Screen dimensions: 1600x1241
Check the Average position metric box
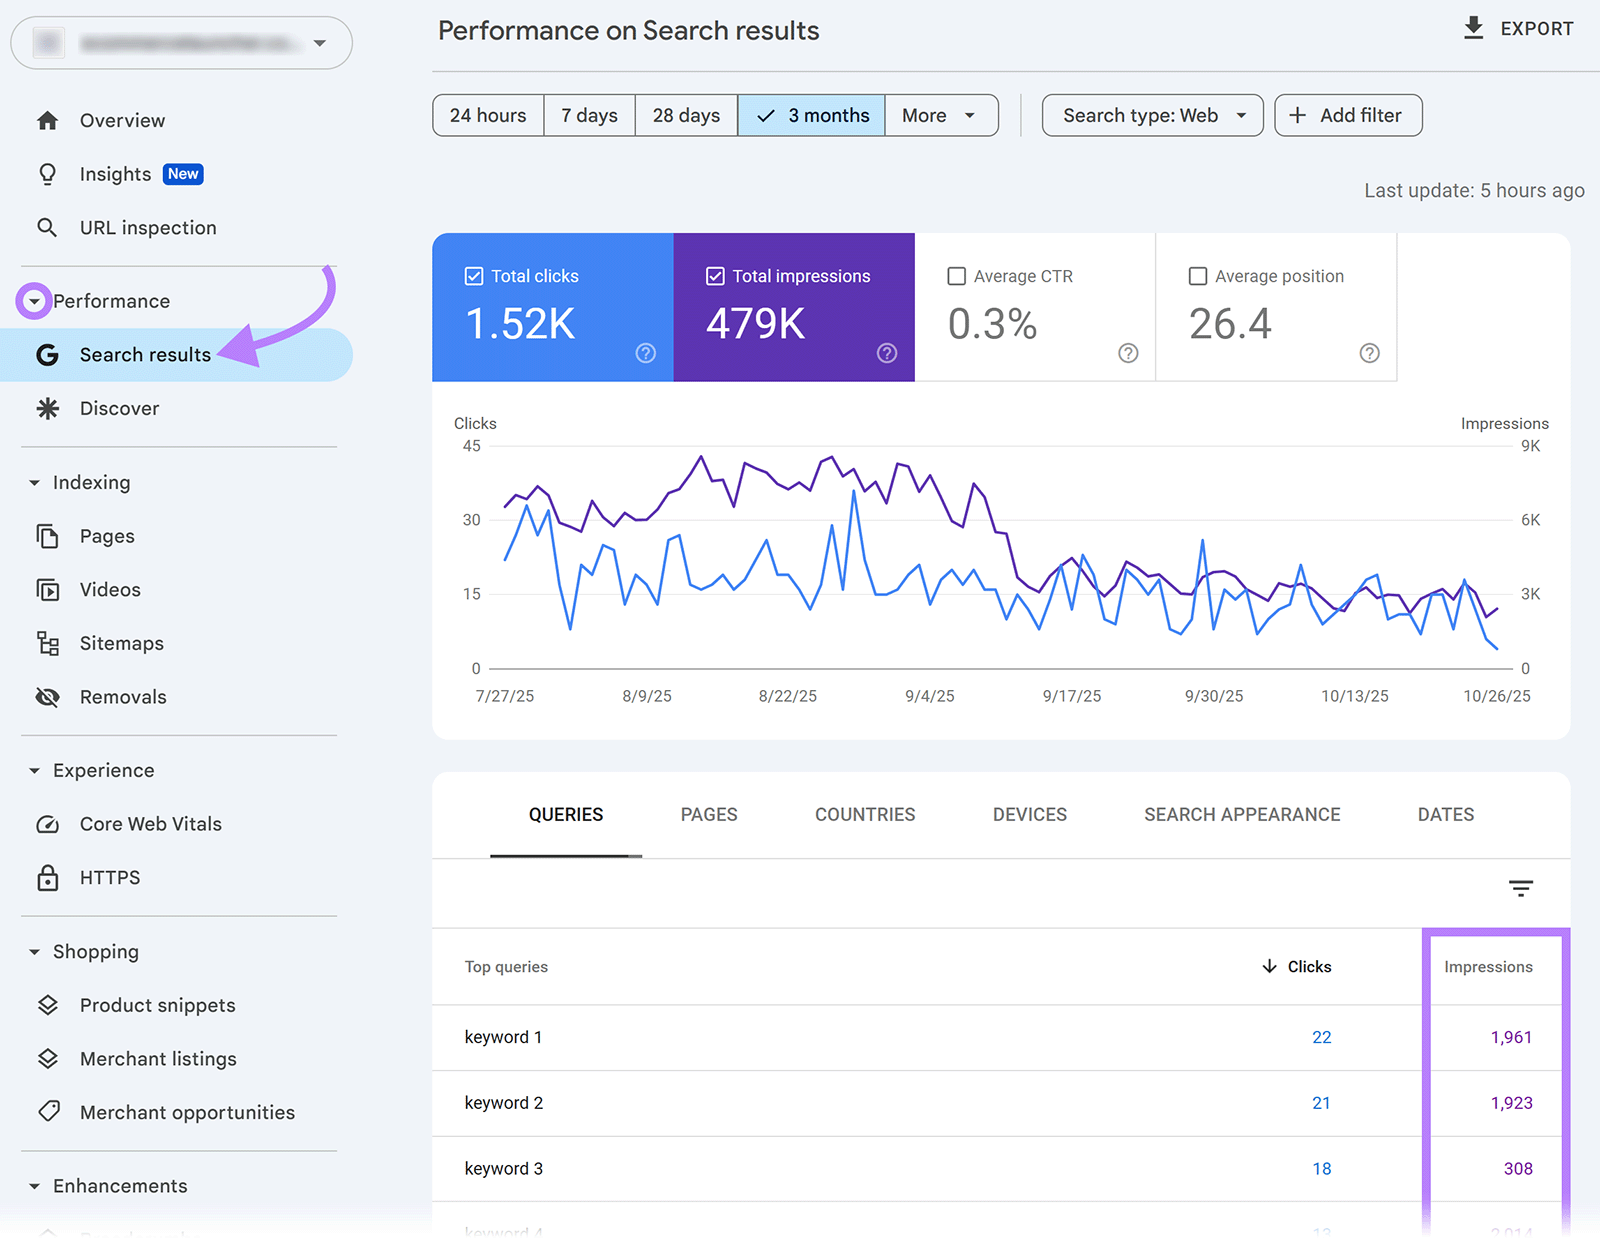pyautogui.click(x=1198, y=275)
